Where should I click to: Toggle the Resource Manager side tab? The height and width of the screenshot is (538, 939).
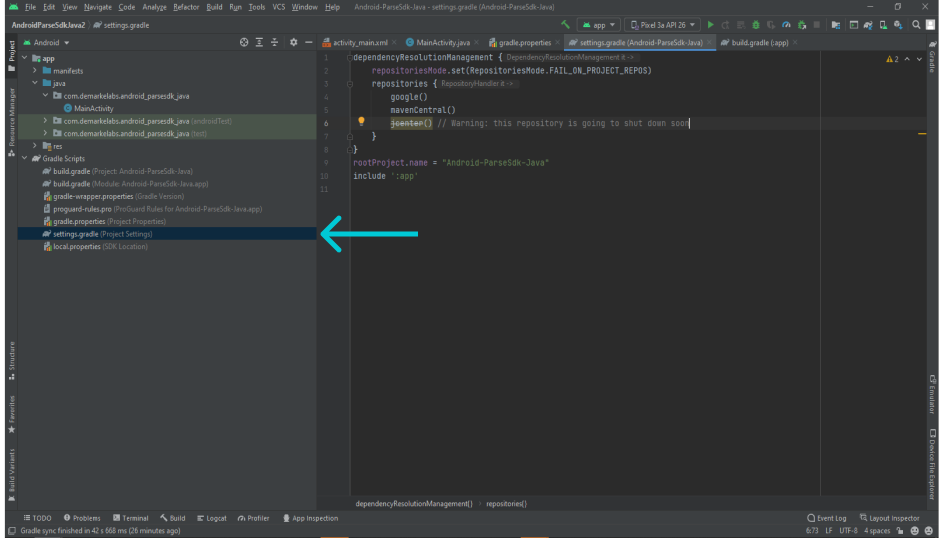[x=11, y=122]
